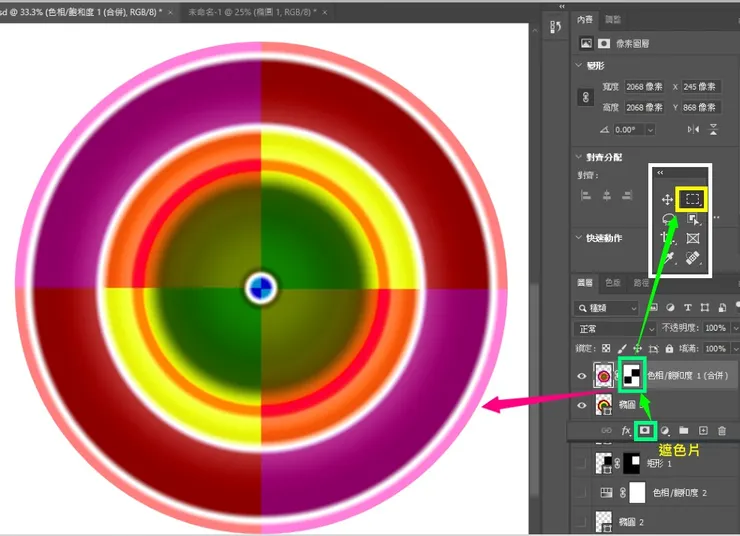Click the 寬度 input field
This screenshot has width=740, height=536.
coord(646,86)
